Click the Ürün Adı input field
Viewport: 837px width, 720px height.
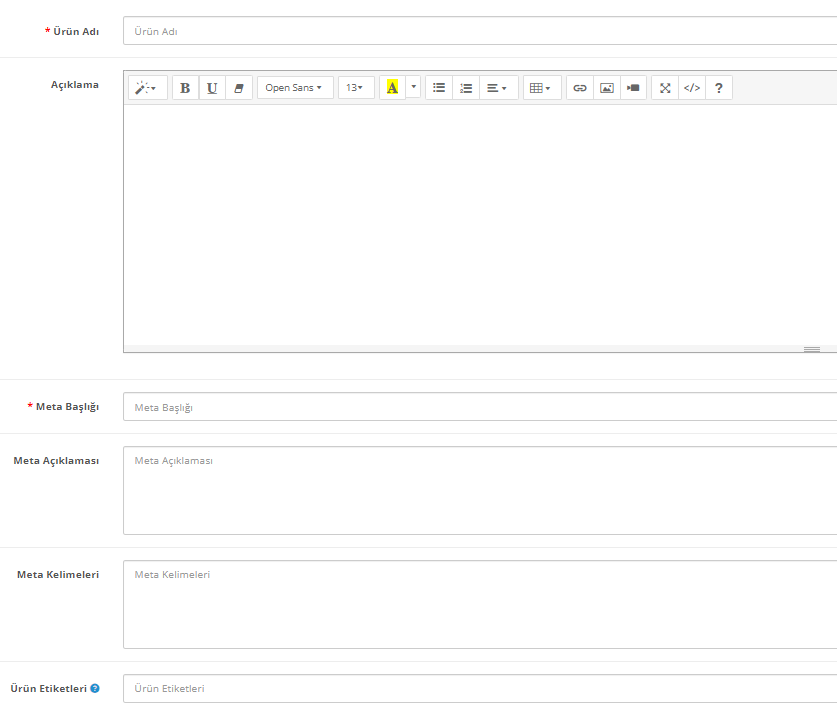[480, 31]
